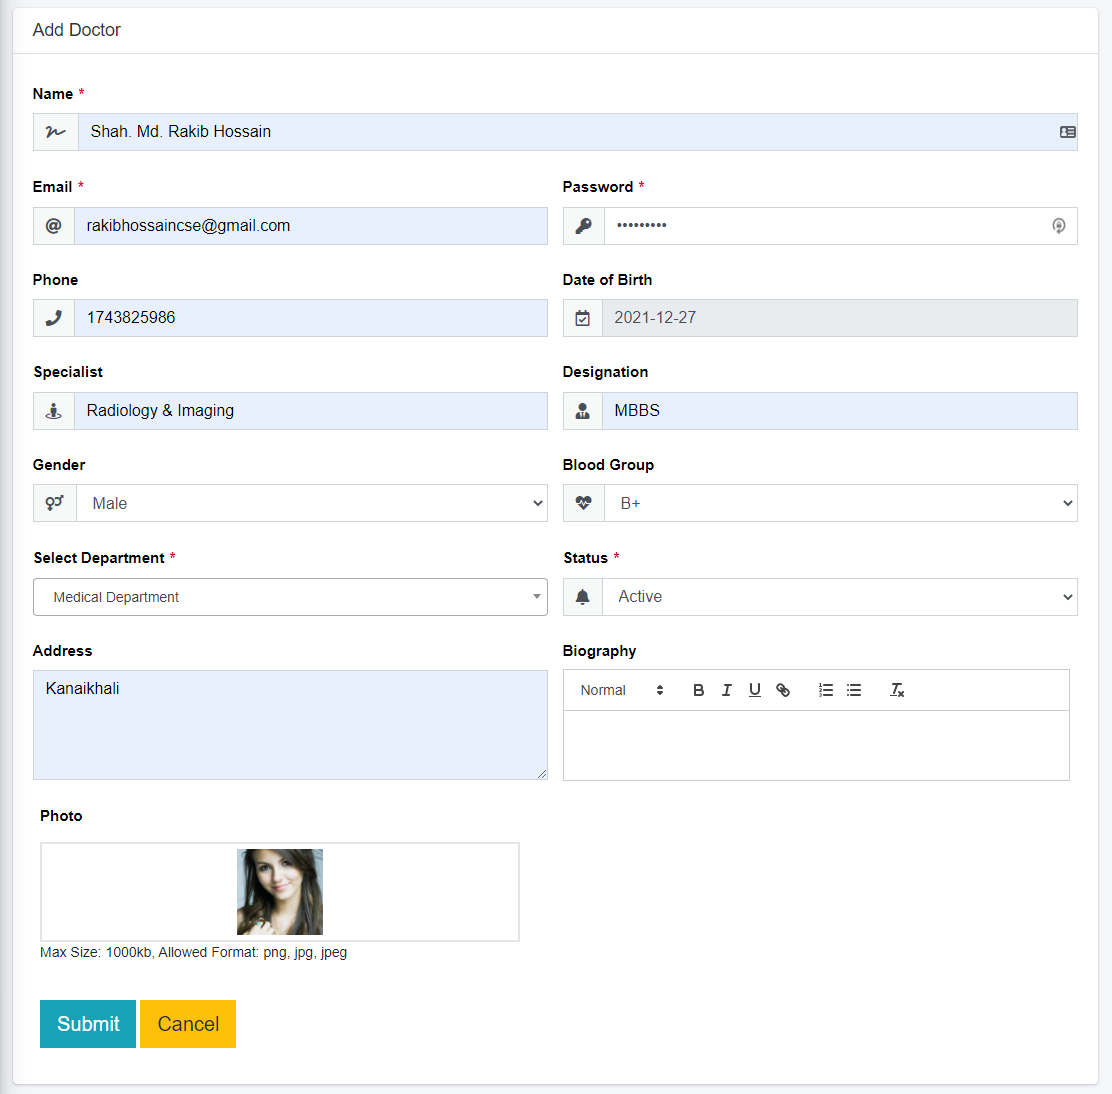
Task: Open the Gender dropdown
Action: click(311, 503)
